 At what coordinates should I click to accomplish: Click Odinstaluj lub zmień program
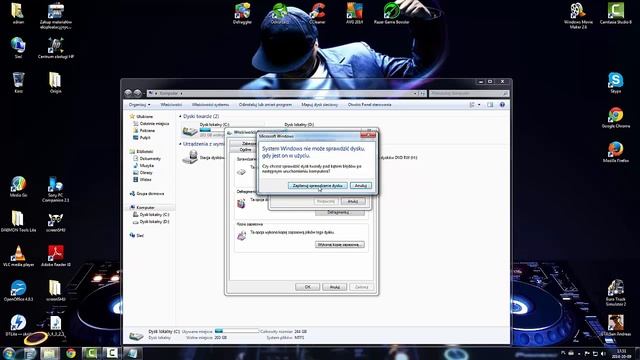[265, 105]
